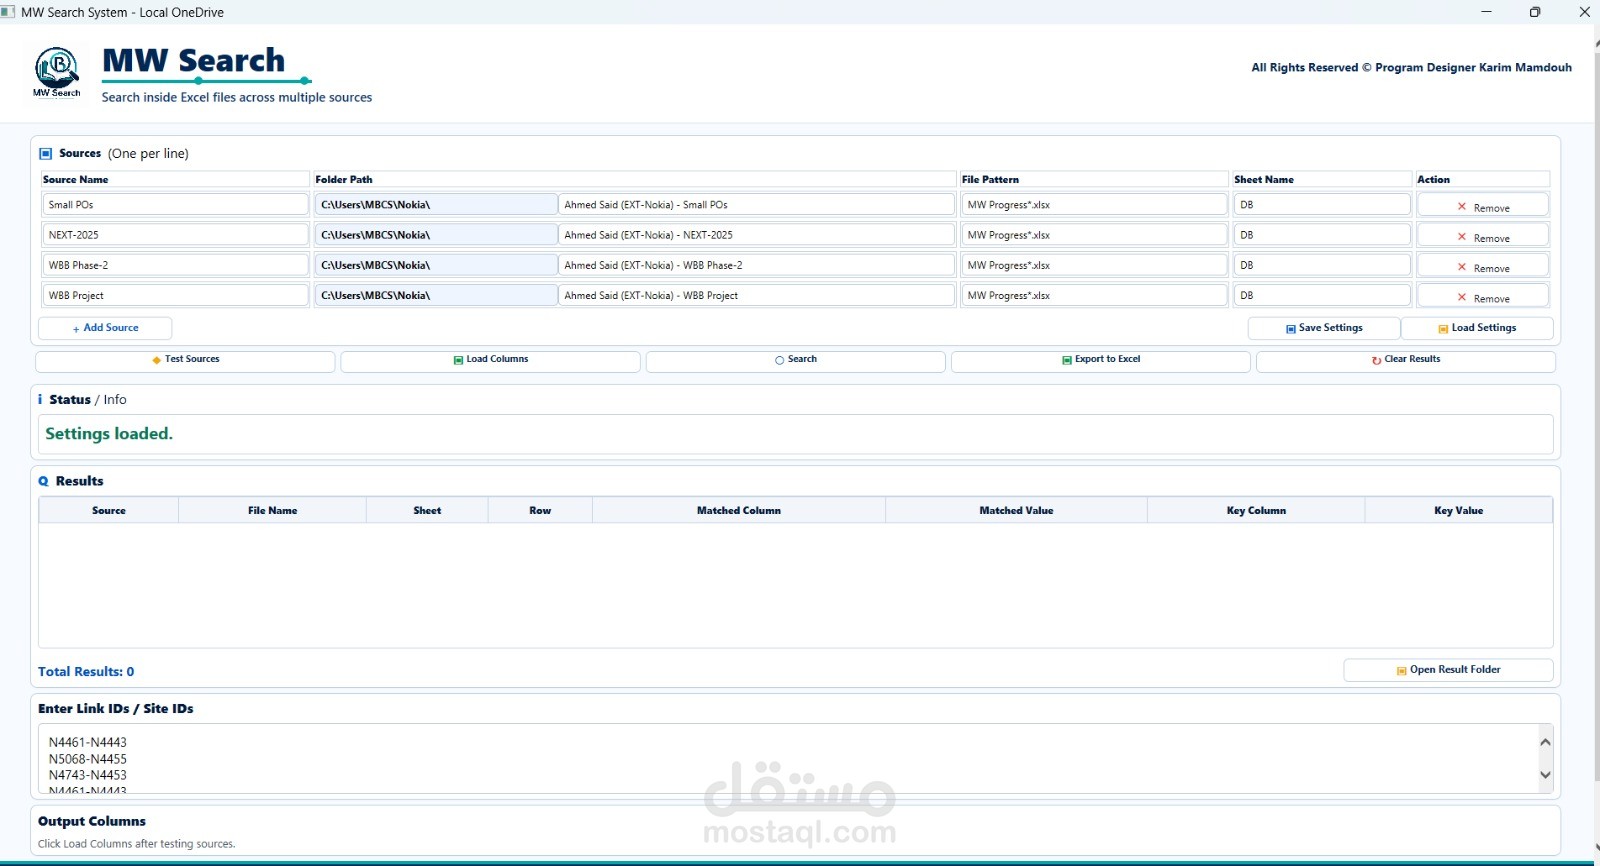Click the Key Value column header
This screenshot has width=1600, height=866.
point(1459,510)
